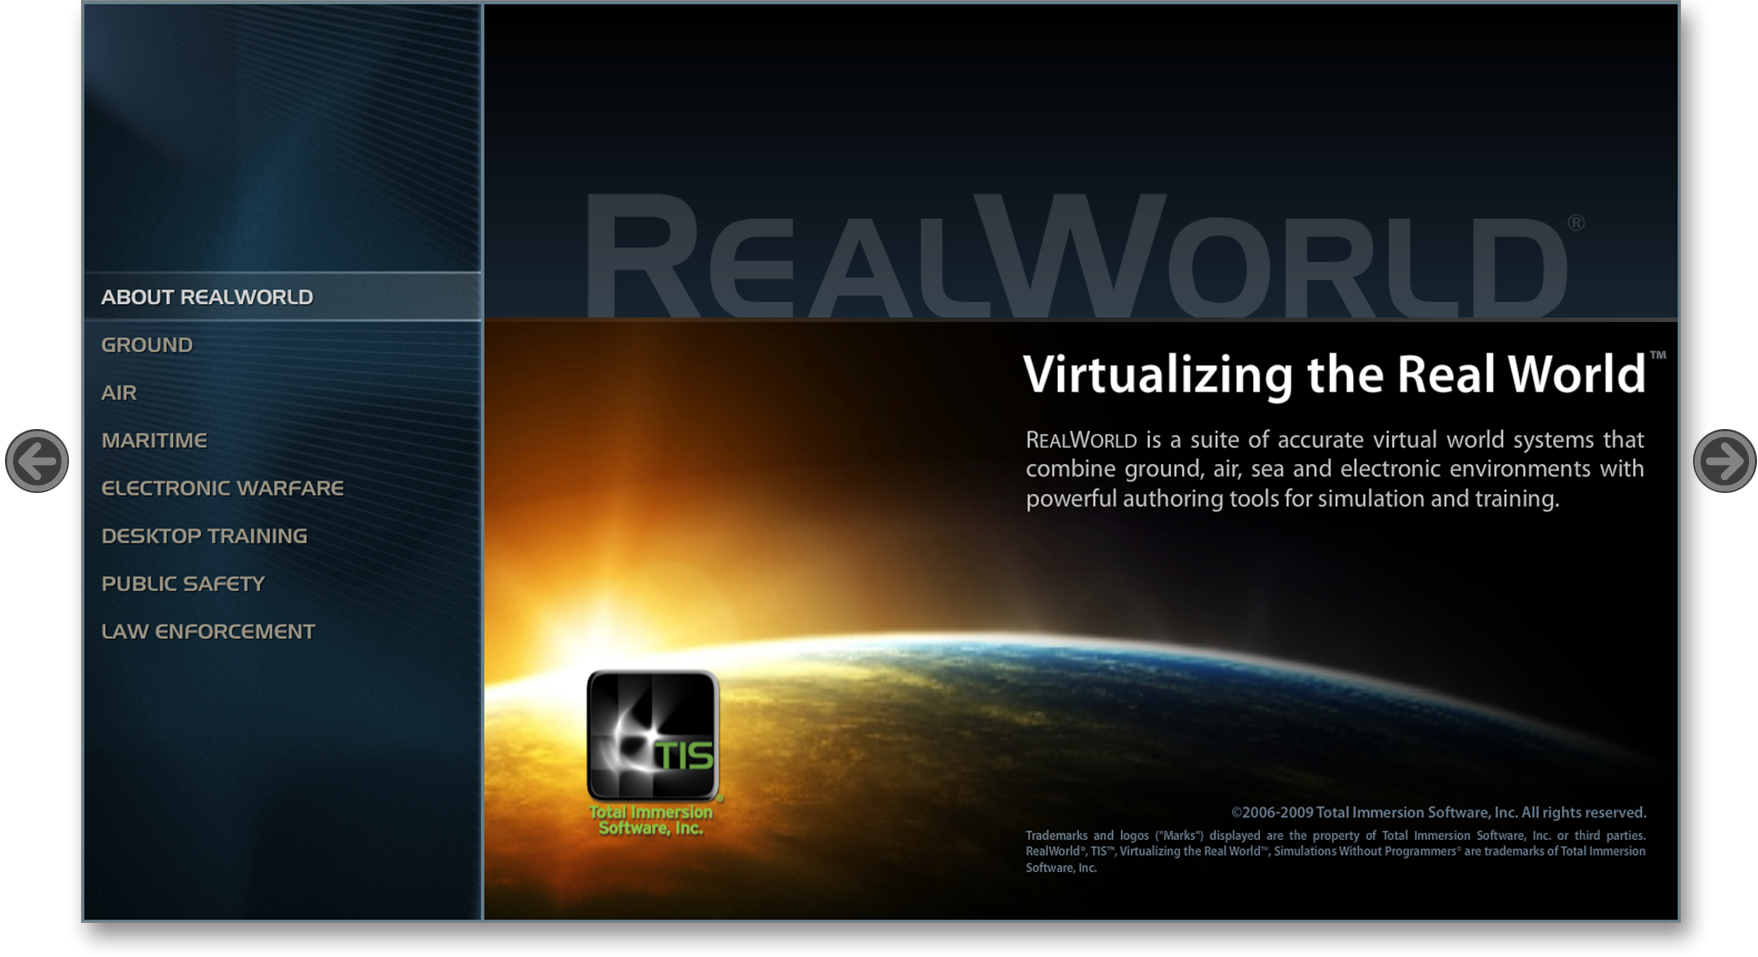
Task: Open the Public Safety section
Action: [183, 584]
